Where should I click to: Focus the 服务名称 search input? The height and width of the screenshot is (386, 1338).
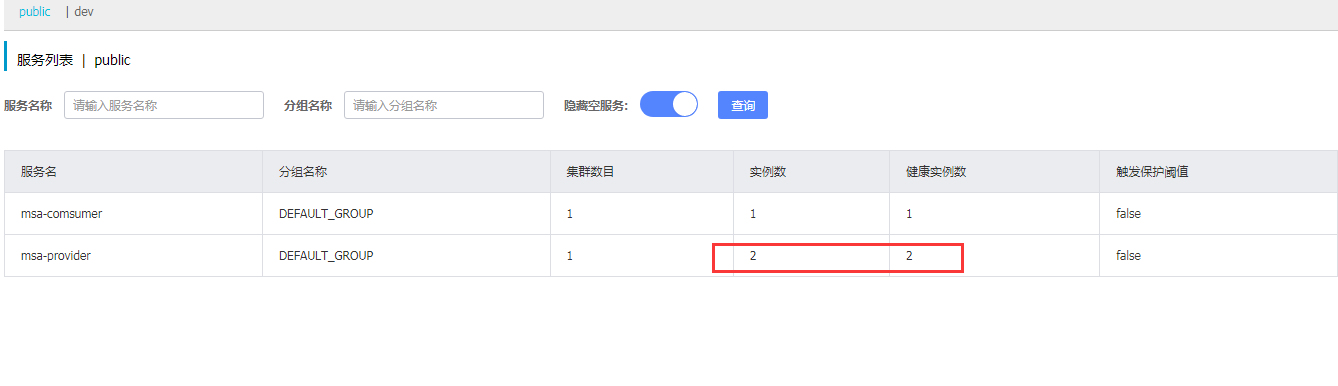coord(164,105)
